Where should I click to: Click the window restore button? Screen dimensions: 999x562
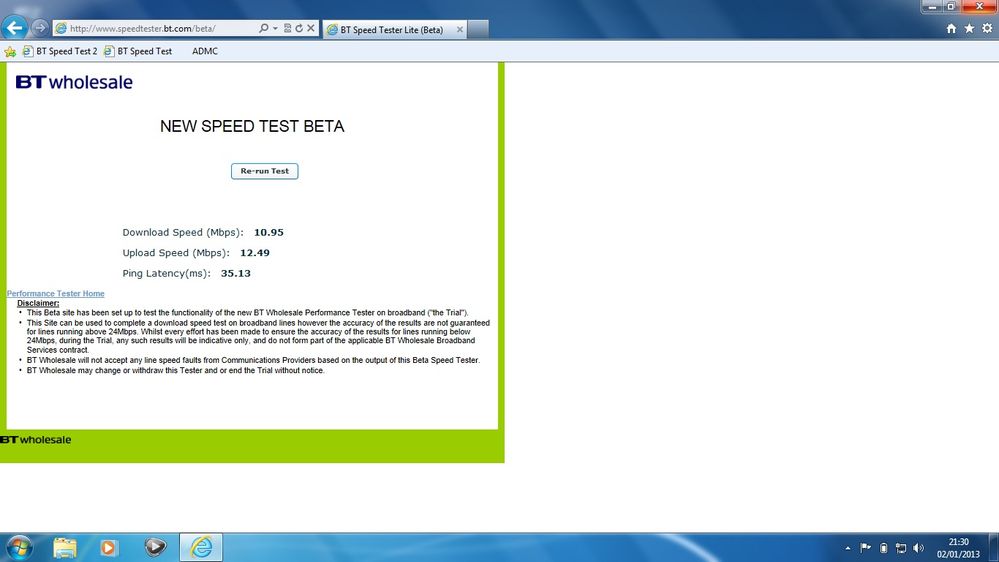[x=951, y=6]
